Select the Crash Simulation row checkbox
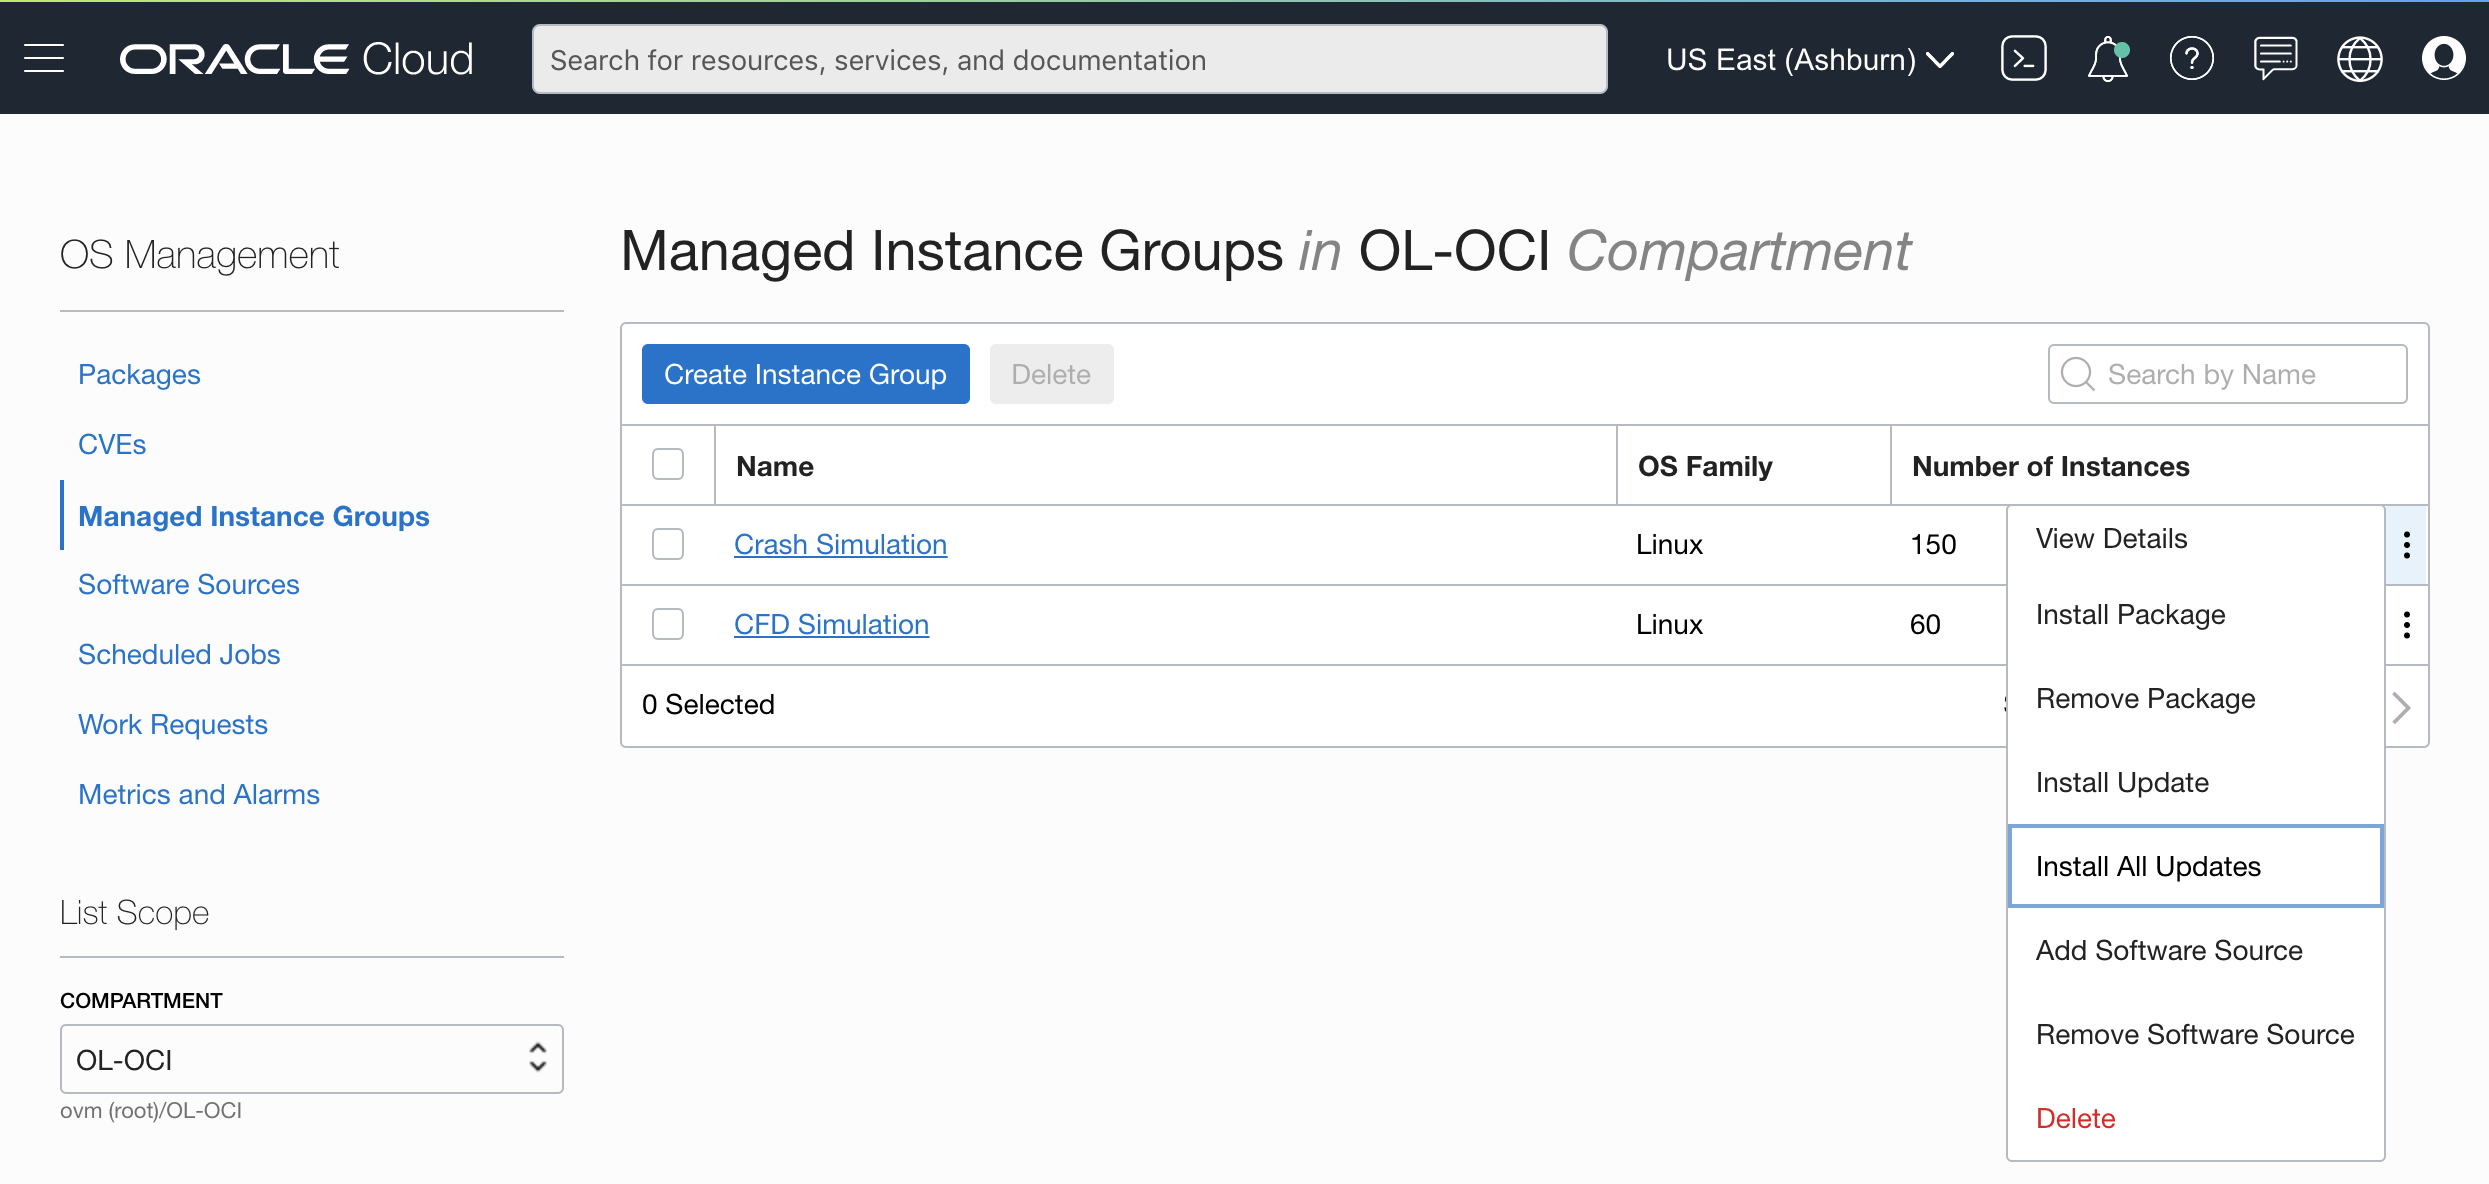Screen dimensions: 2489x1184 click(x=668, y=544)
